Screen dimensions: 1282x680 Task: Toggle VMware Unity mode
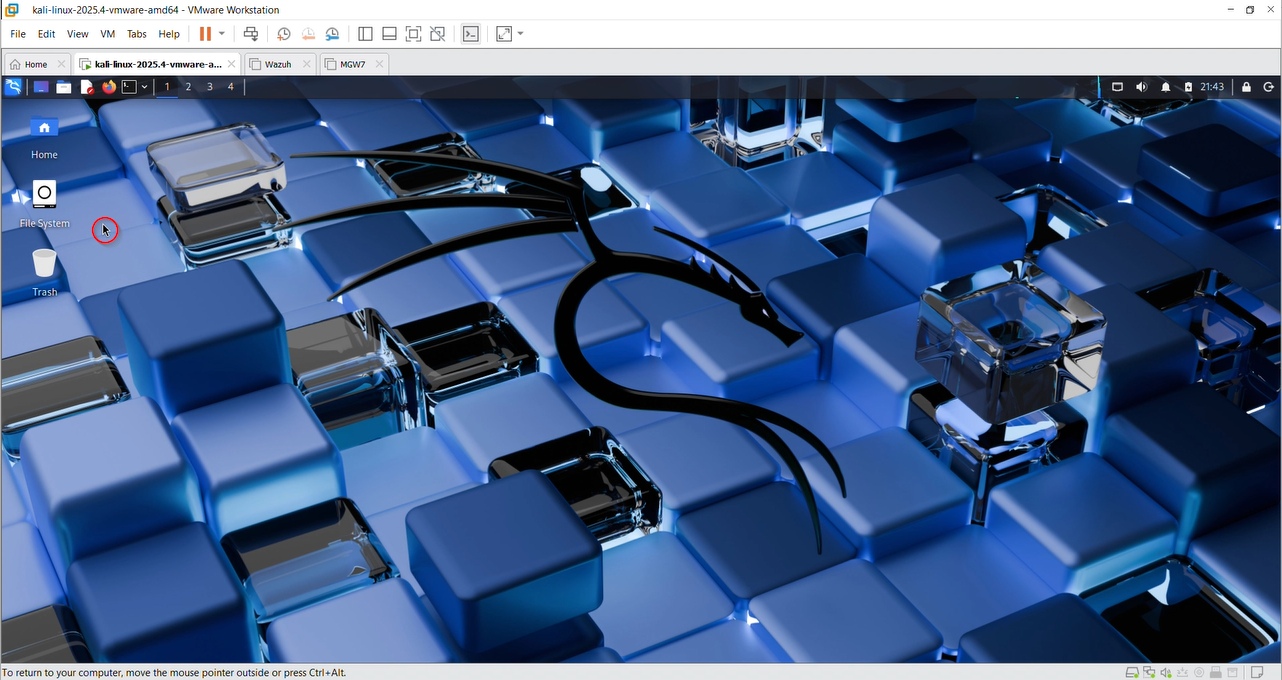pyautogui.click(x=437, y=34)
